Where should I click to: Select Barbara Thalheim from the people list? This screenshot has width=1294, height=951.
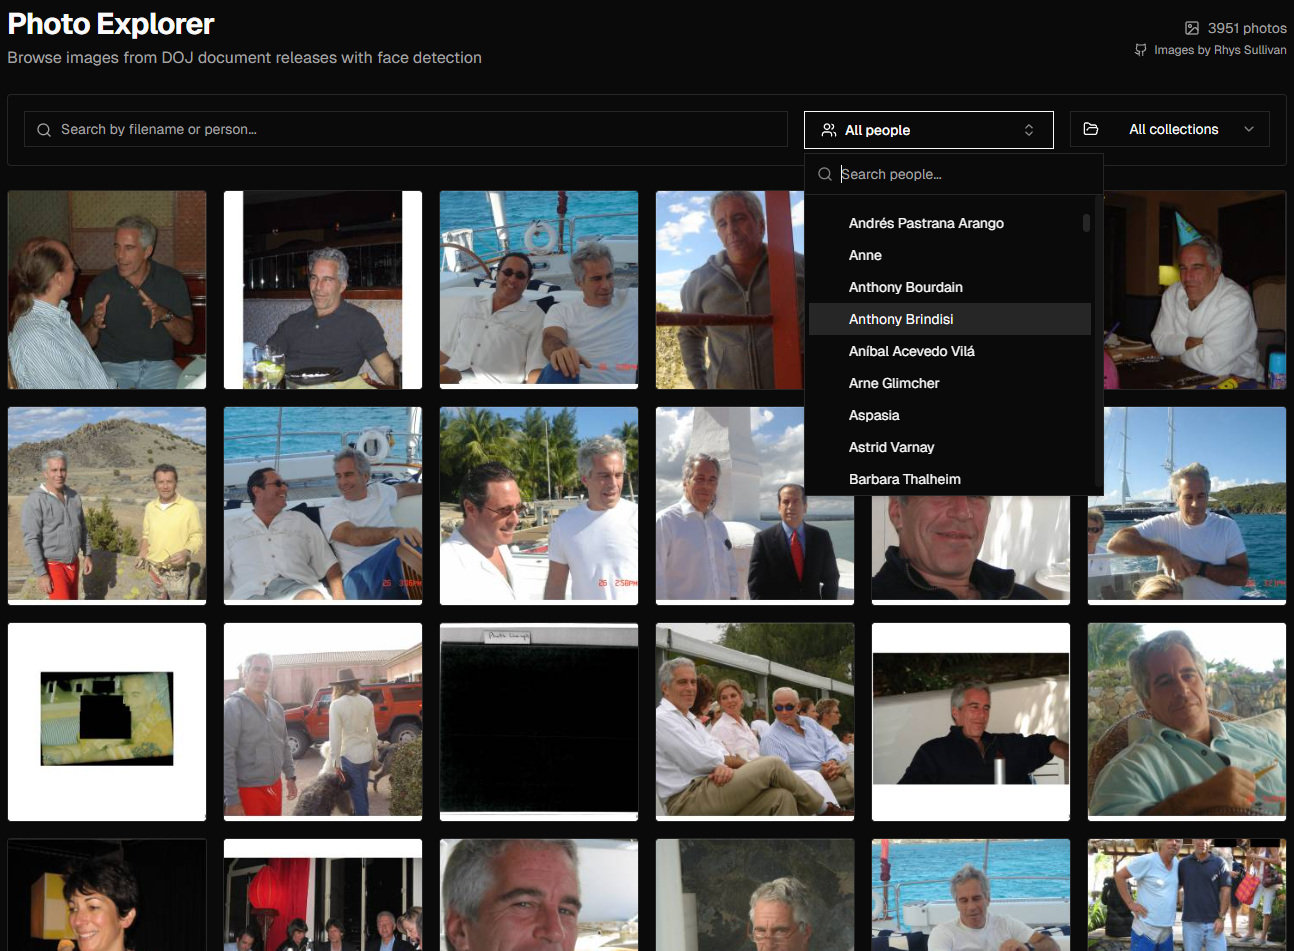point(949,479)
